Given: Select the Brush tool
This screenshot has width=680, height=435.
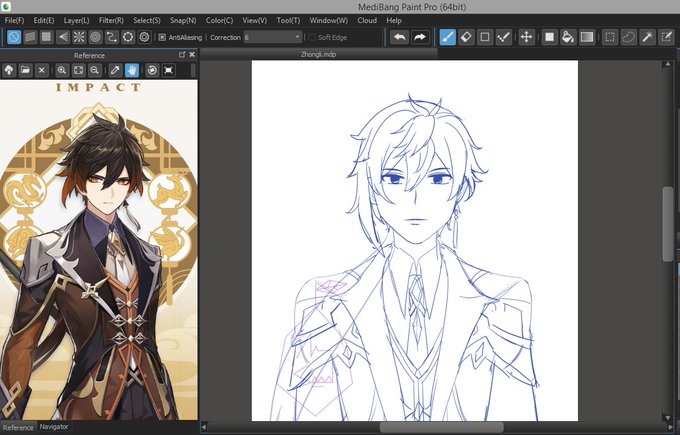Looking at the screenshot, I should [x=448, y=37].
